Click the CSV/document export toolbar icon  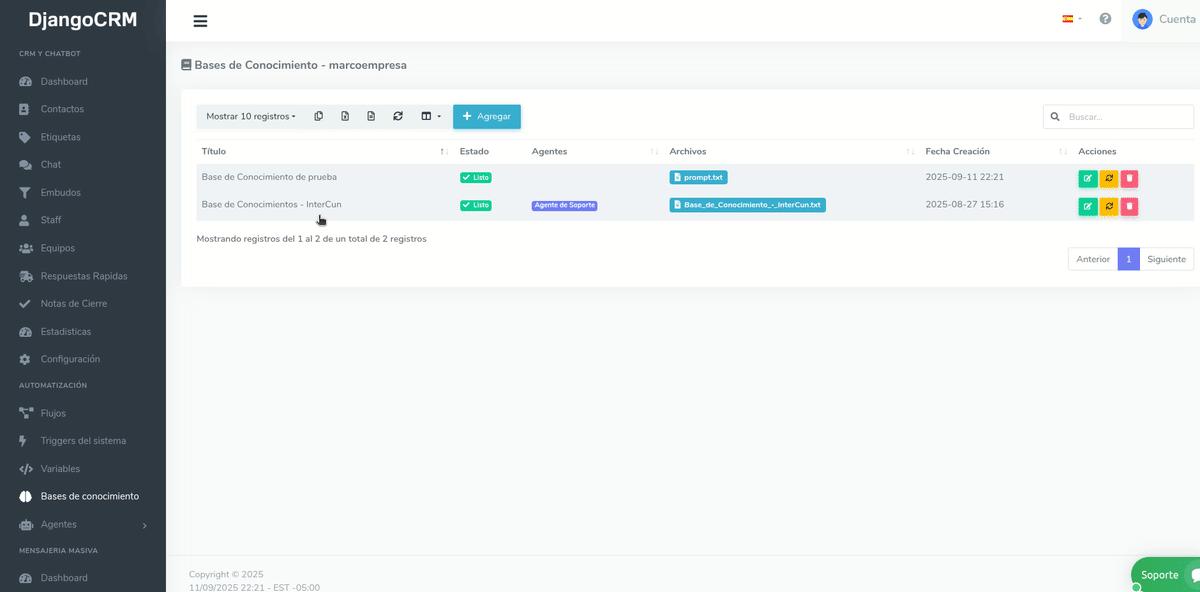point(371,117)
